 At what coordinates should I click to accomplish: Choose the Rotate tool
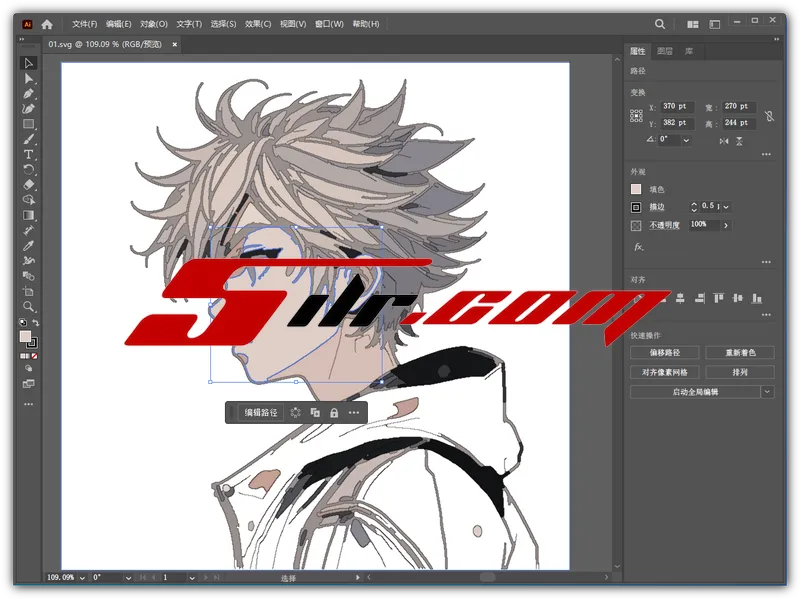pyautogui.click(x=29, y=170)
